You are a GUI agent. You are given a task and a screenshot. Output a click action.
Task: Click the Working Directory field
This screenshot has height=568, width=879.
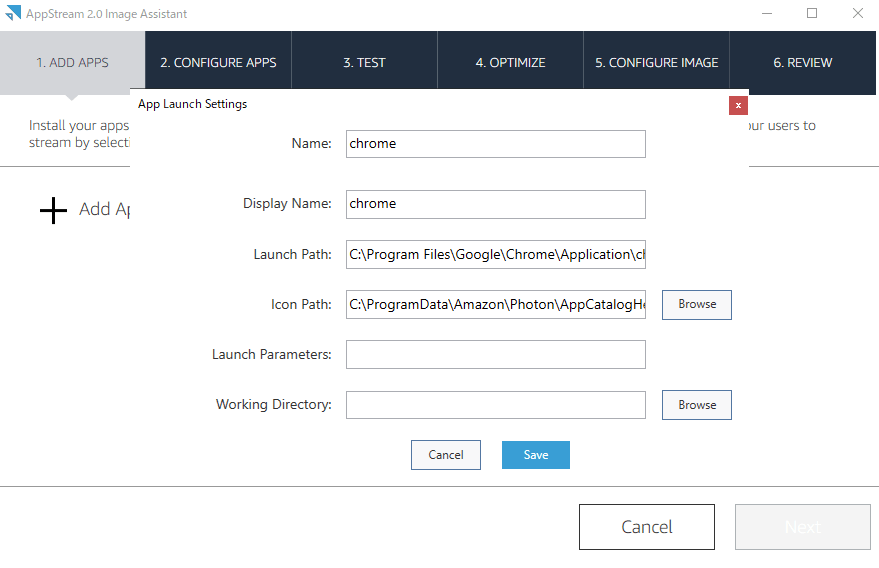(x=496, y=405)
